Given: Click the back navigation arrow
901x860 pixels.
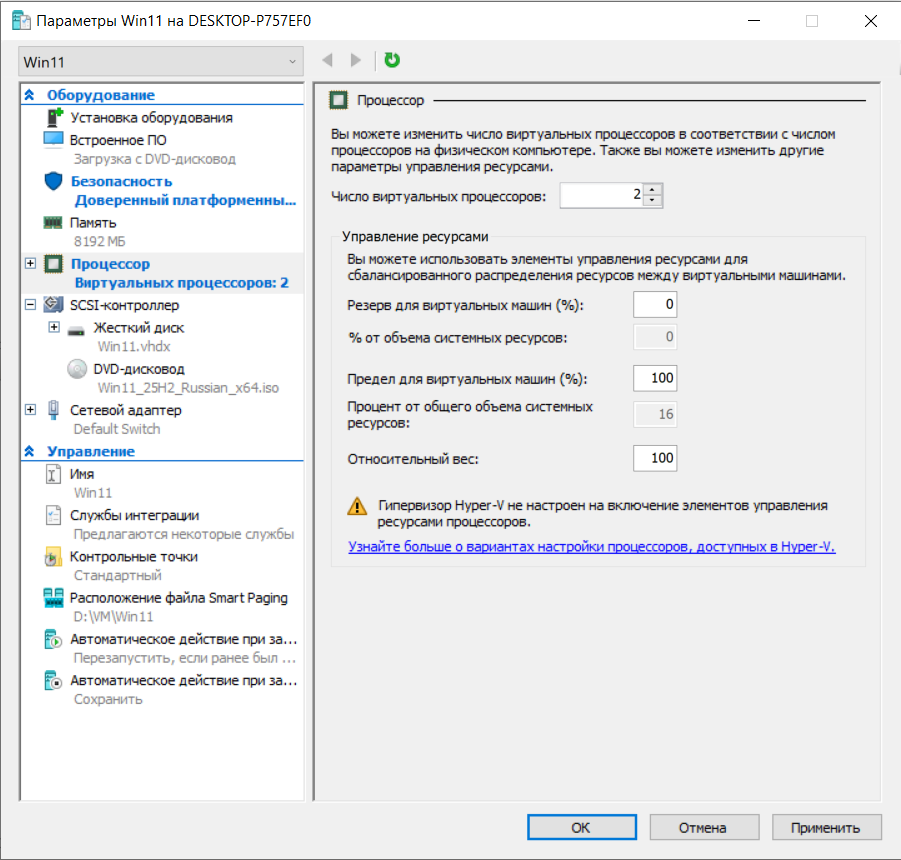Looking at the screenshot, I should pyautogui.click(x=328, y=60).
